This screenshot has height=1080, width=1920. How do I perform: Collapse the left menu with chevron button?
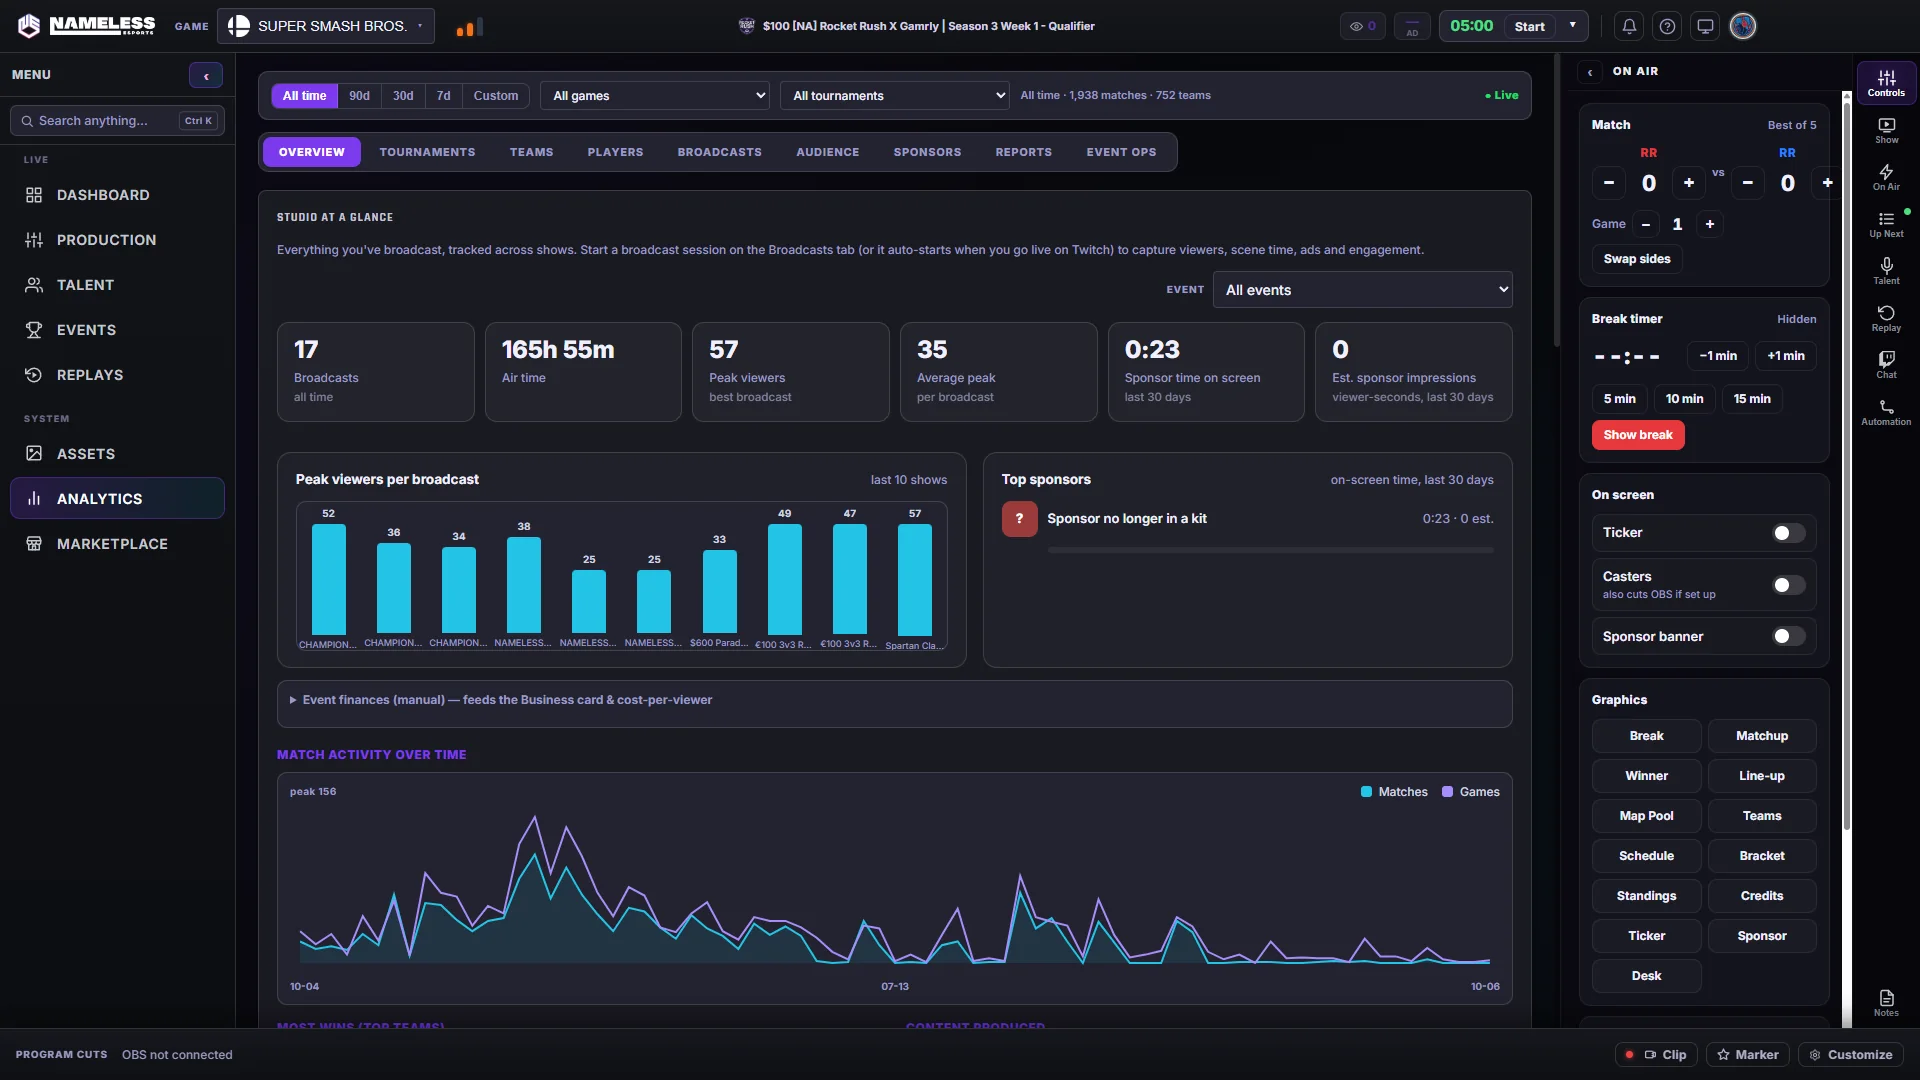pos(206,75)
